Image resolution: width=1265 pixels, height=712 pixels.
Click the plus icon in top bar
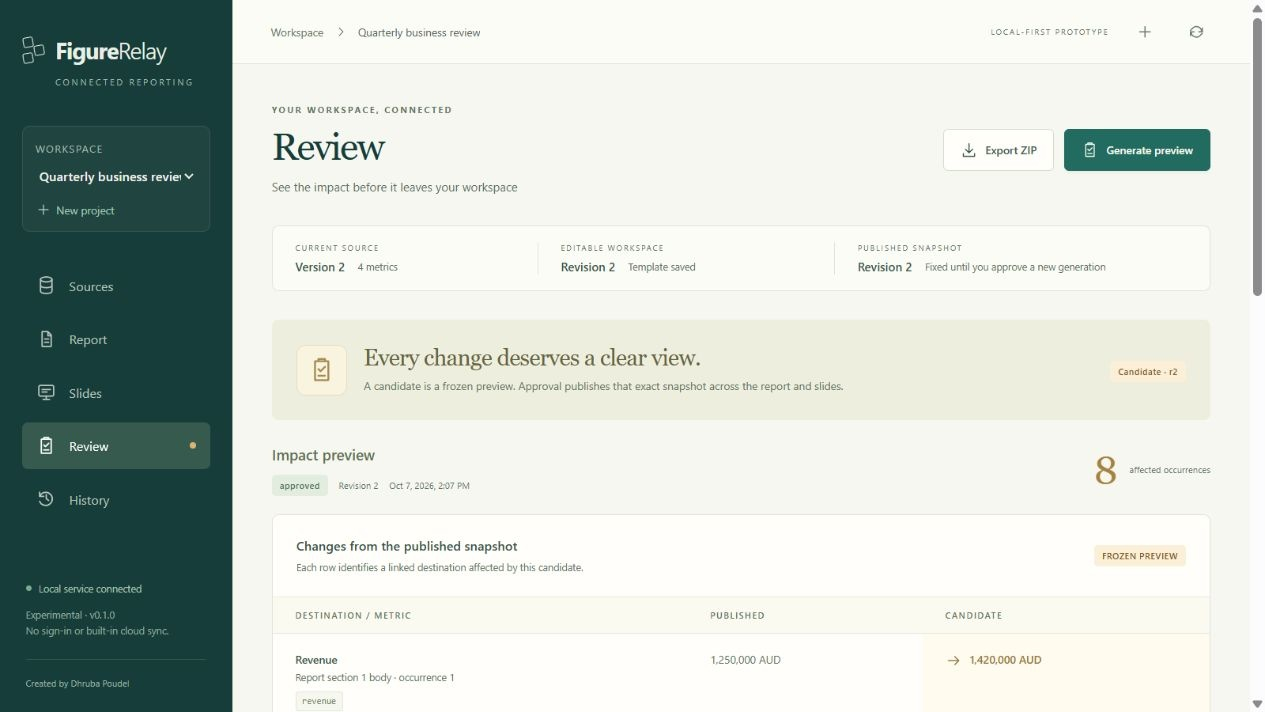[1145, 32]
